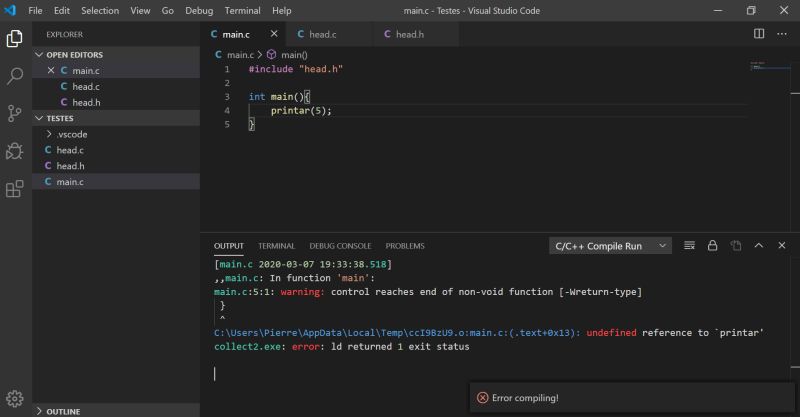Expand the Outline section
This screenshot has height=417, width=800.
(x=116, y=411)
